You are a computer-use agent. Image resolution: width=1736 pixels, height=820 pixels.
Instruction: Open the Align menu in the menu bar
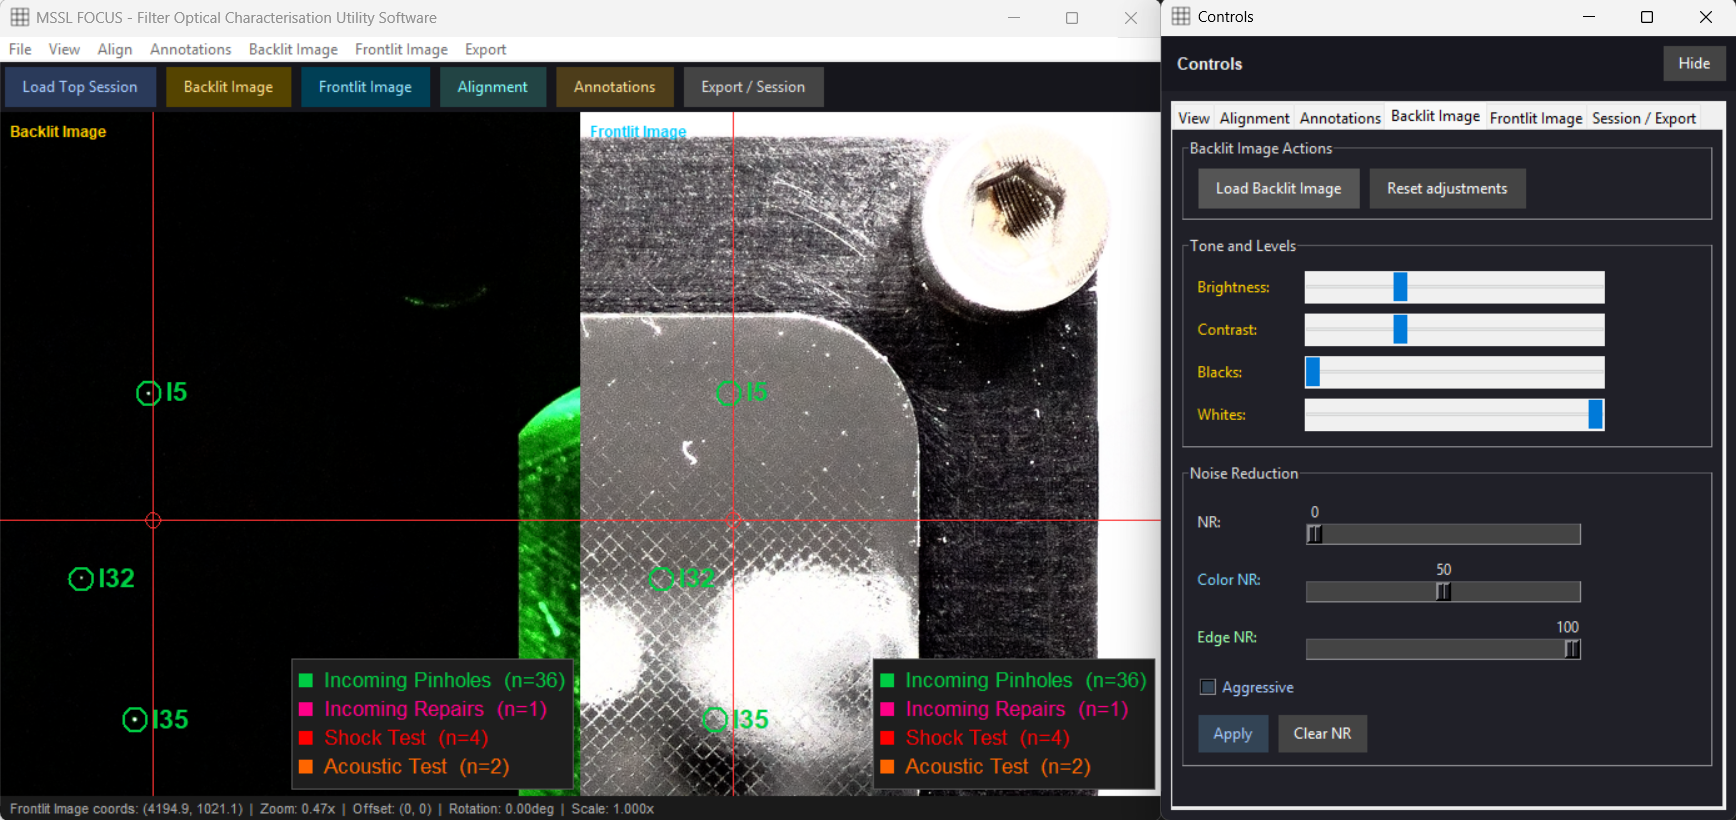click(x=115, y=49)
